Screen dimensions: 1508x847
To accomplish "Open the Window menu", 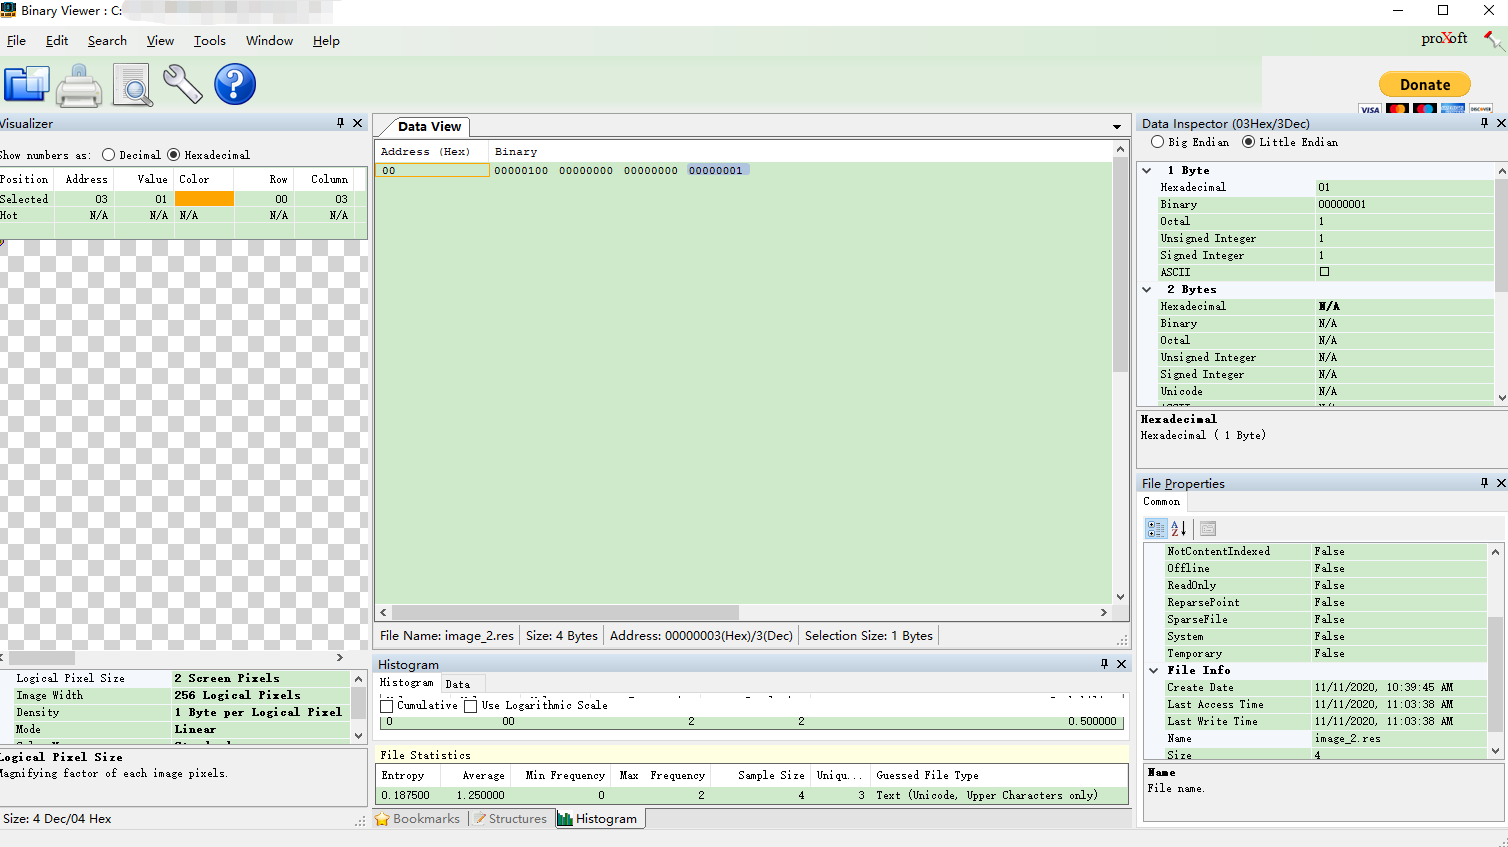I will tap(269, 41).
